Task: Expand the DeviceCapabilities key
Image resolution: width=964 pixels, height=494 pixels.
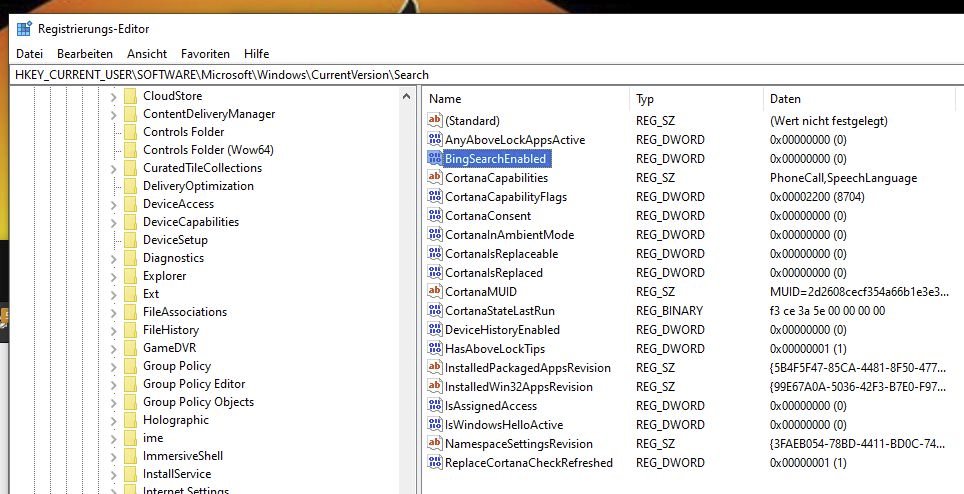Action: click(113, 222)
